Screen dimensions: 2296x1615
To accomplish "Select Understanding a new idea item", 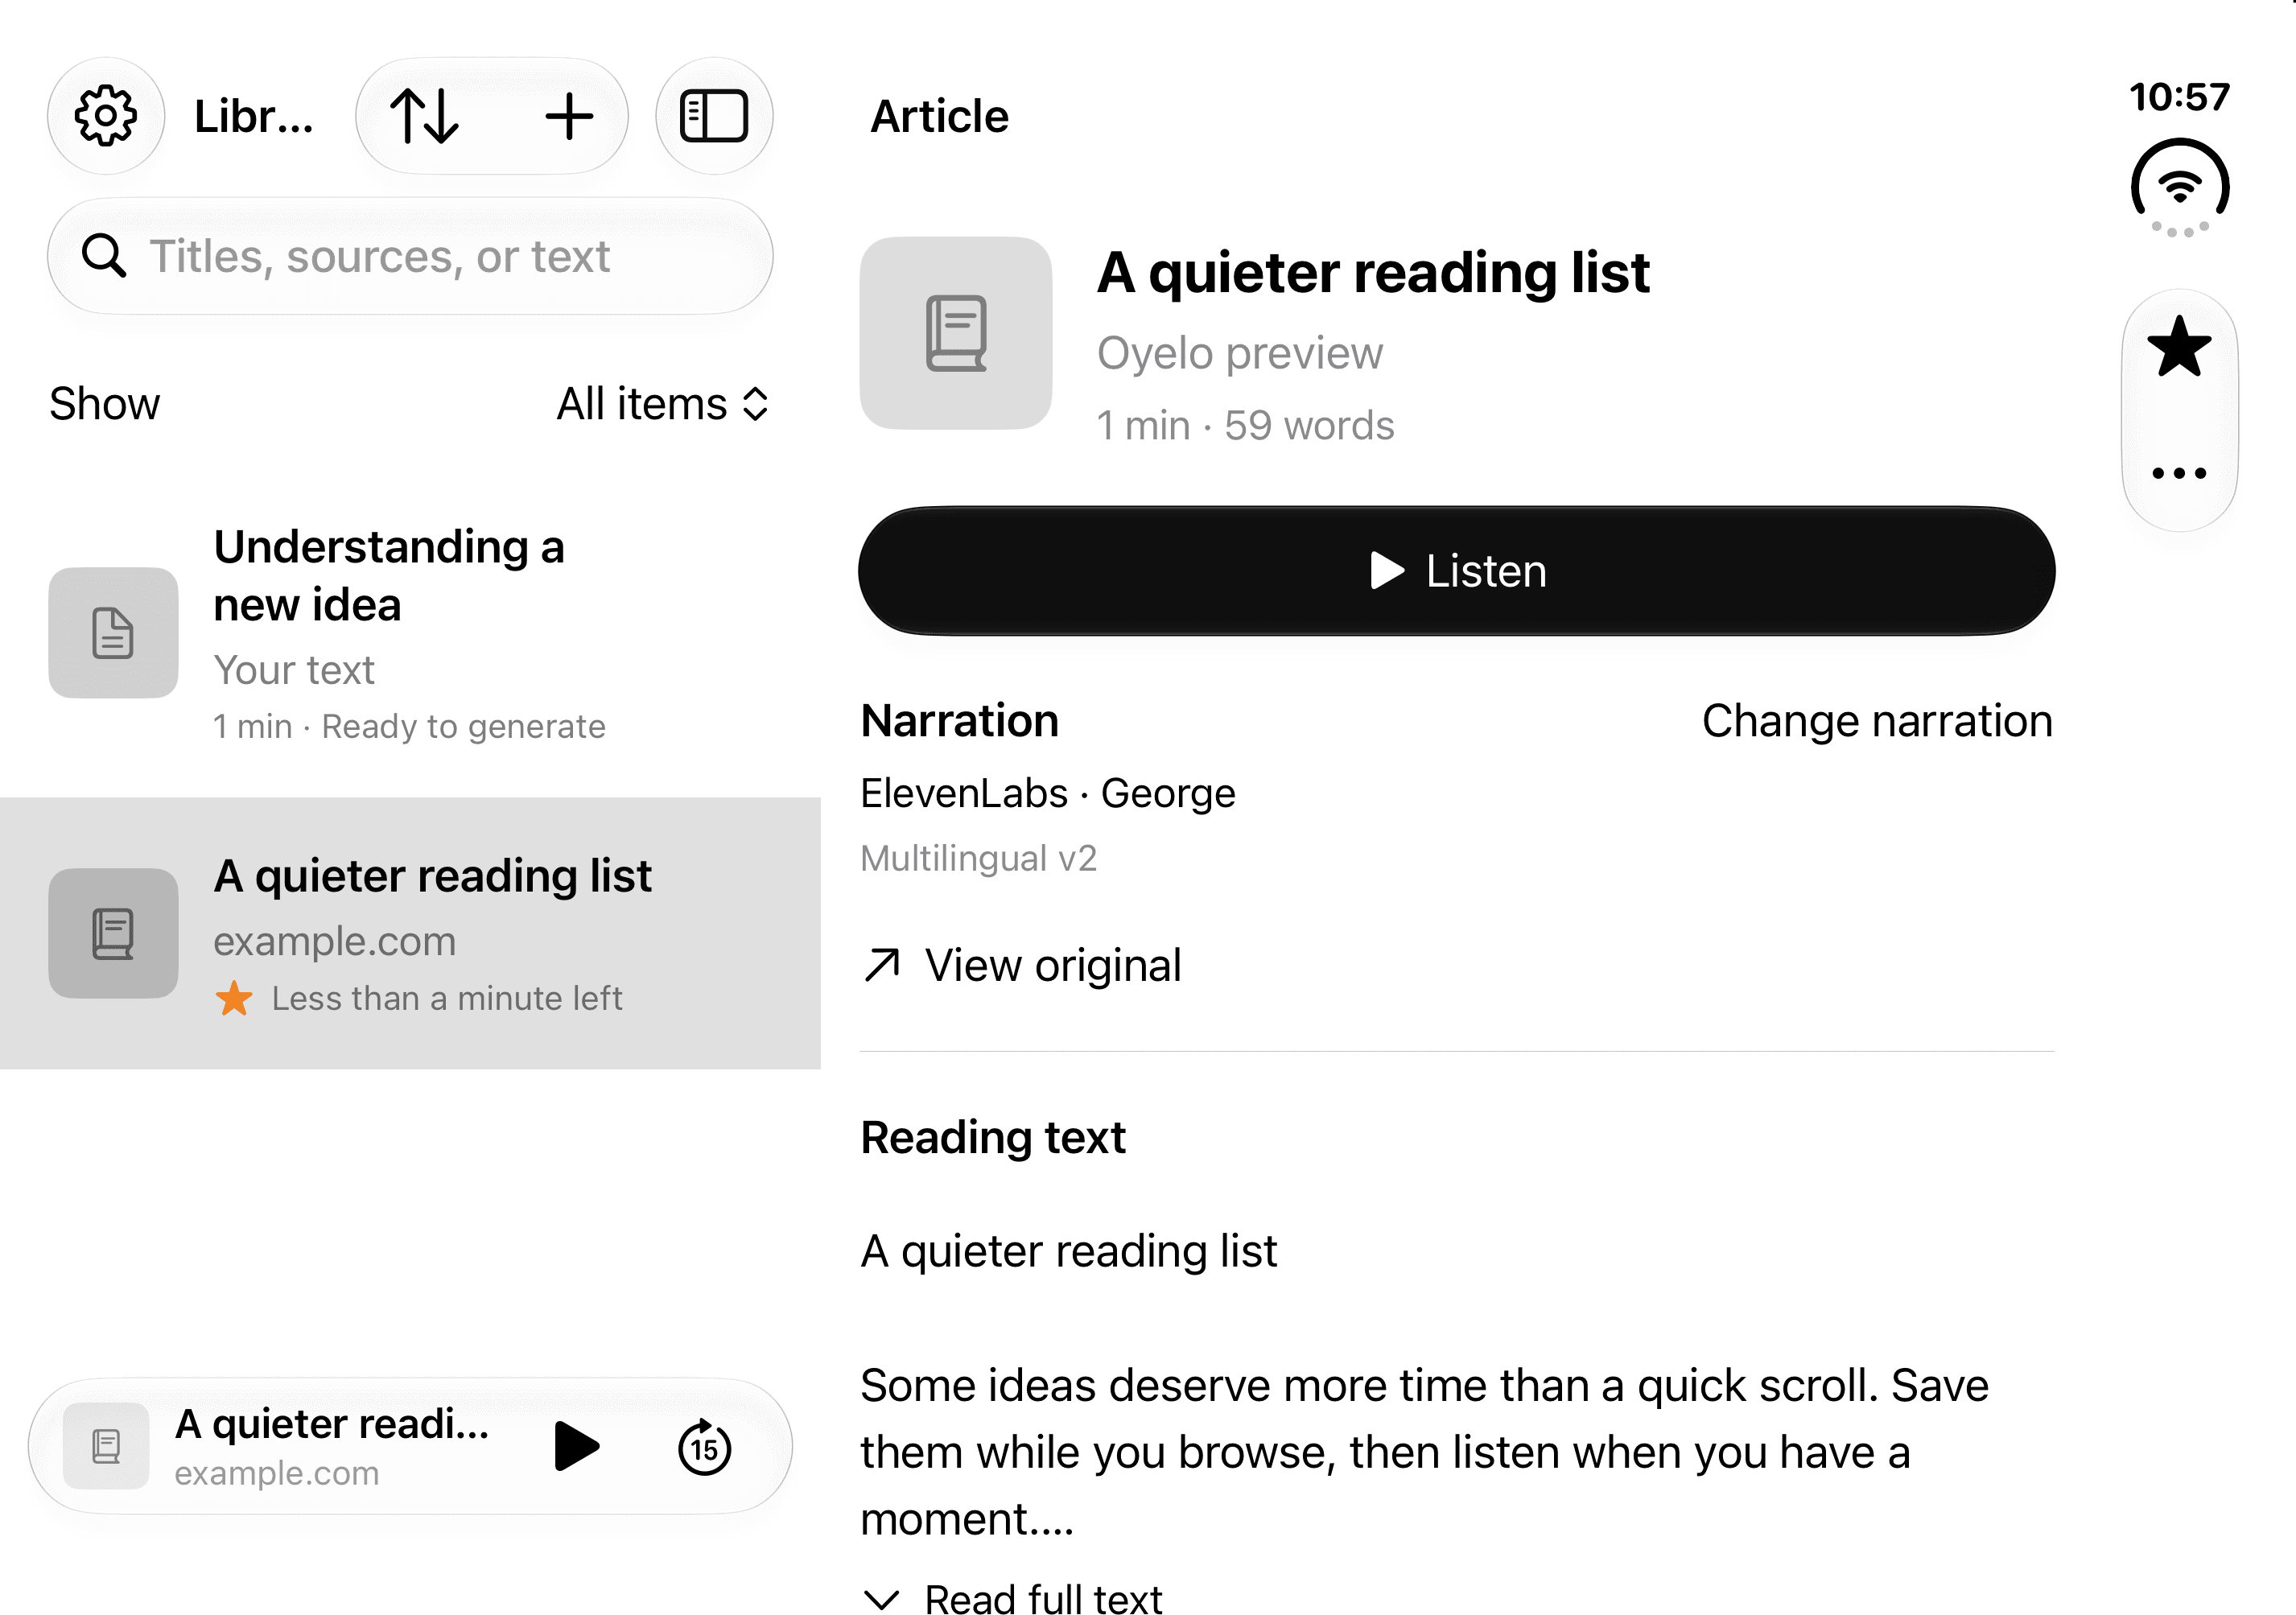I will click(x=410, y=633).
